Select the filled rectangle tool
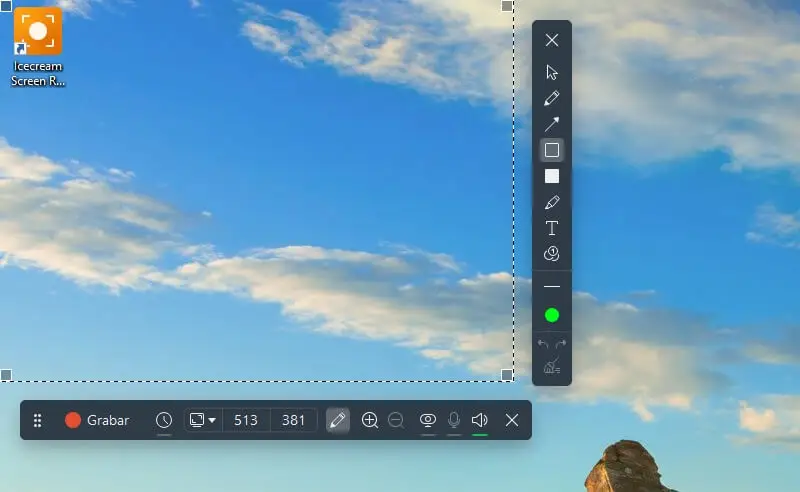This screenshot has width=800, height=492. pyautogui.click(x=552, y=176)
